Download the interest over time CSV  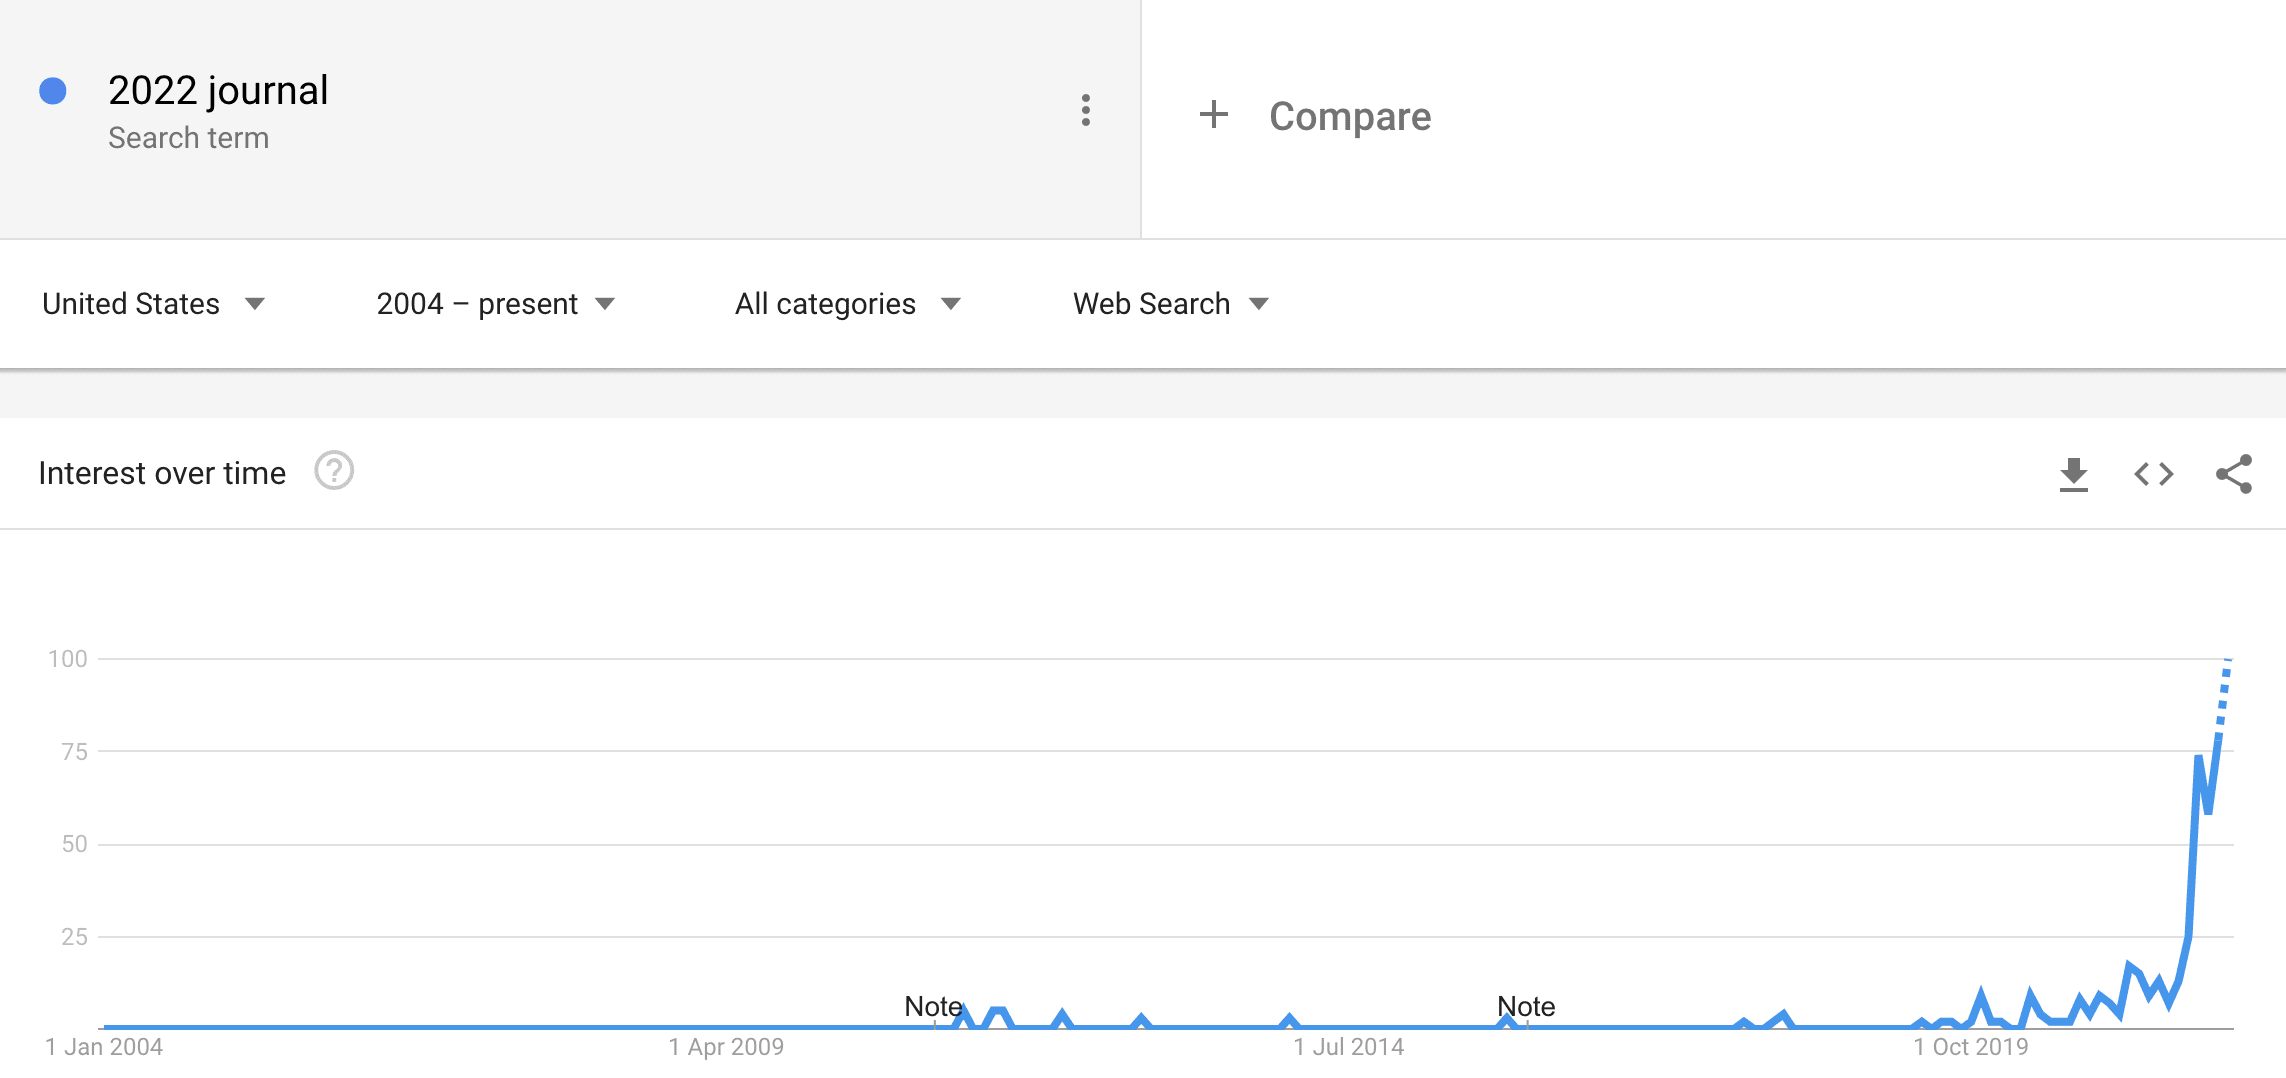tap(2073, 474)
